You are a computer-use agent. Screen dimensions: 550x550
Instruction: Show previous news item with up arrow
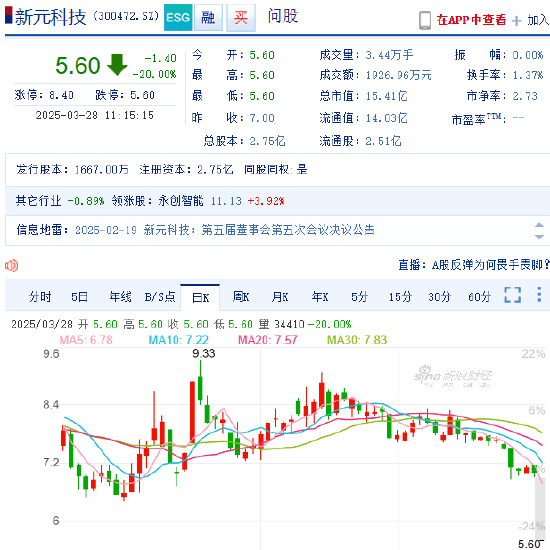(x=539, y=225)
